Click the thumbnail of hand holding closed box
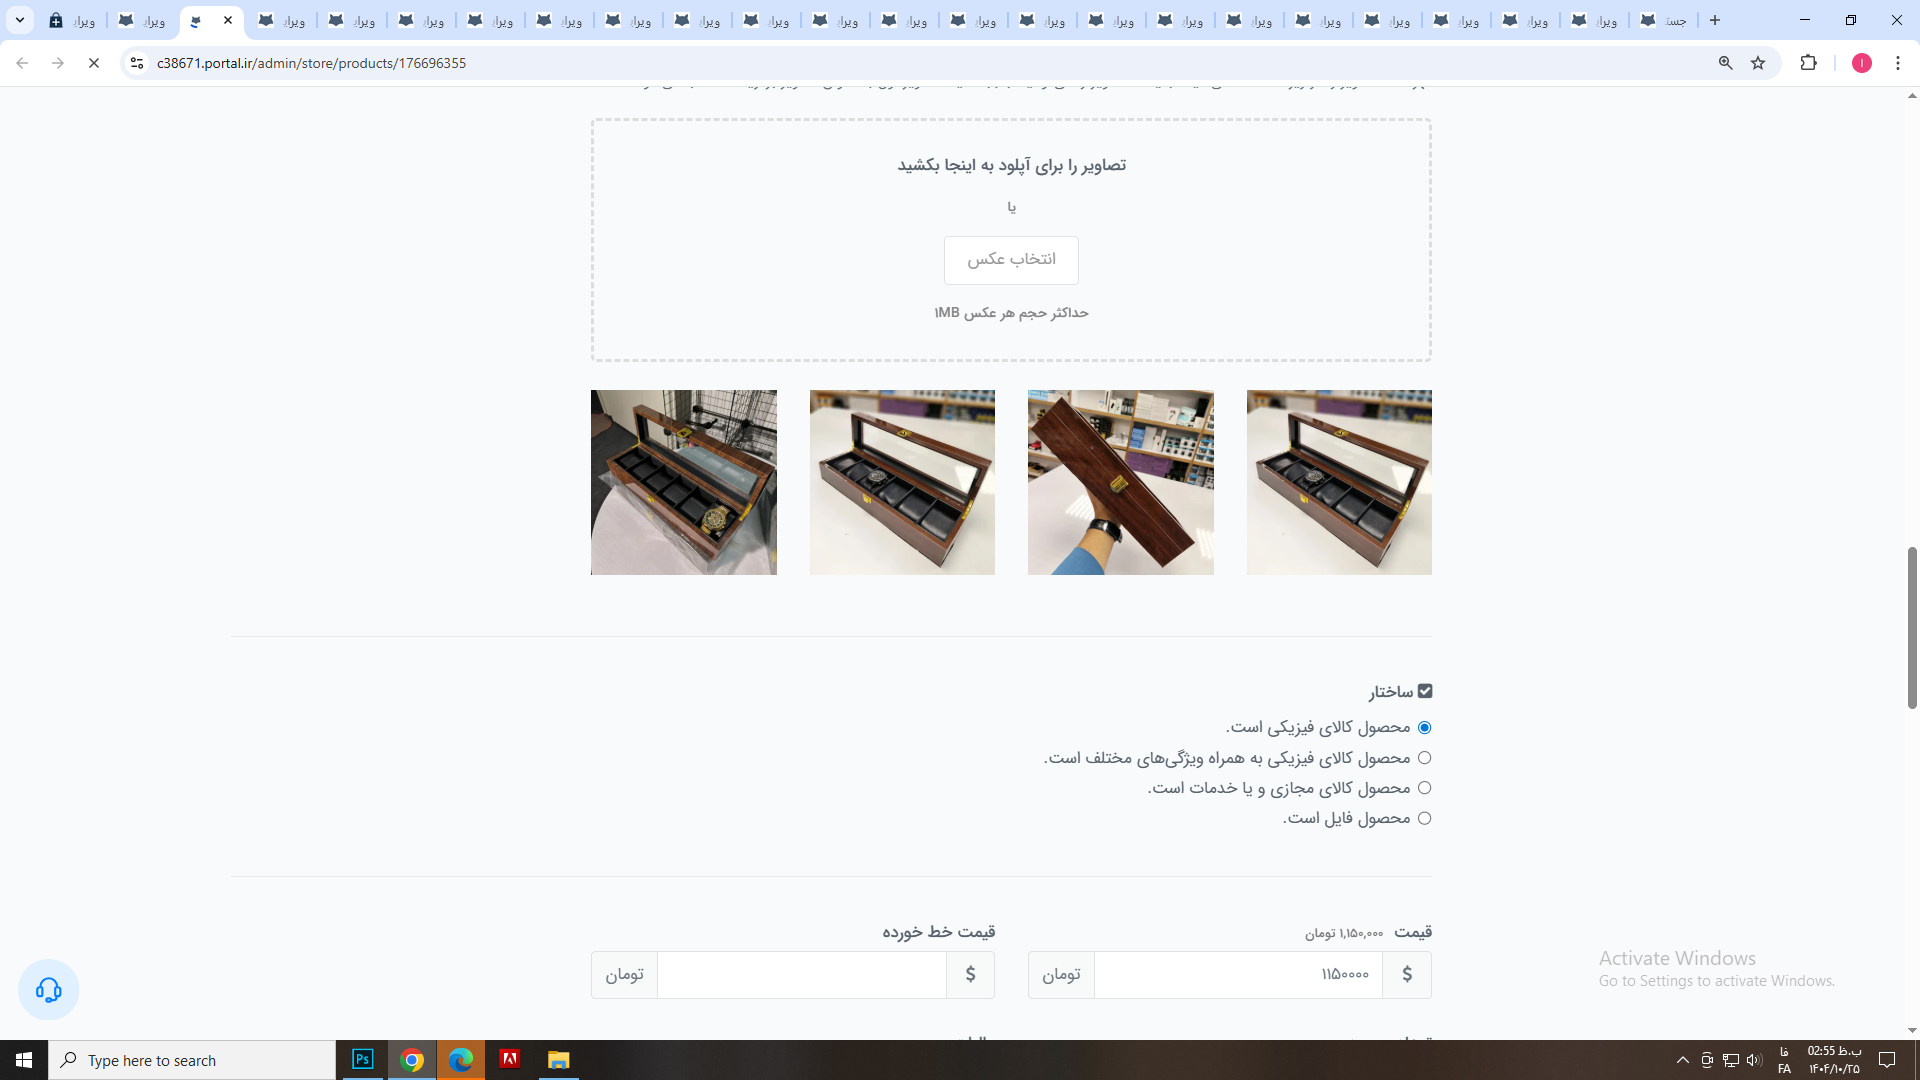This screenshot has width=1920, height=1080. coord(1120,482)
